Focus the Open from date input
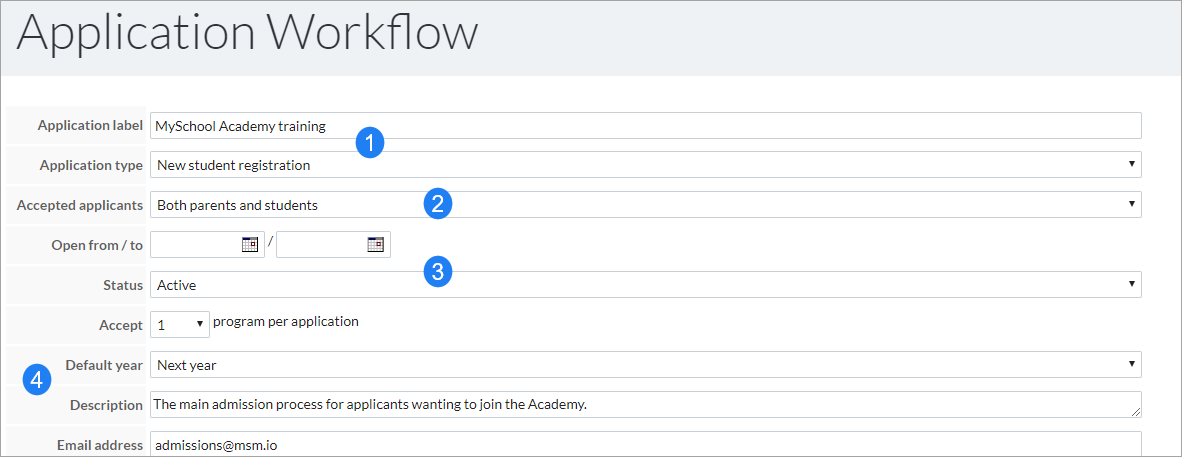This screenshot has height=457, width=1182. point(196,244)
